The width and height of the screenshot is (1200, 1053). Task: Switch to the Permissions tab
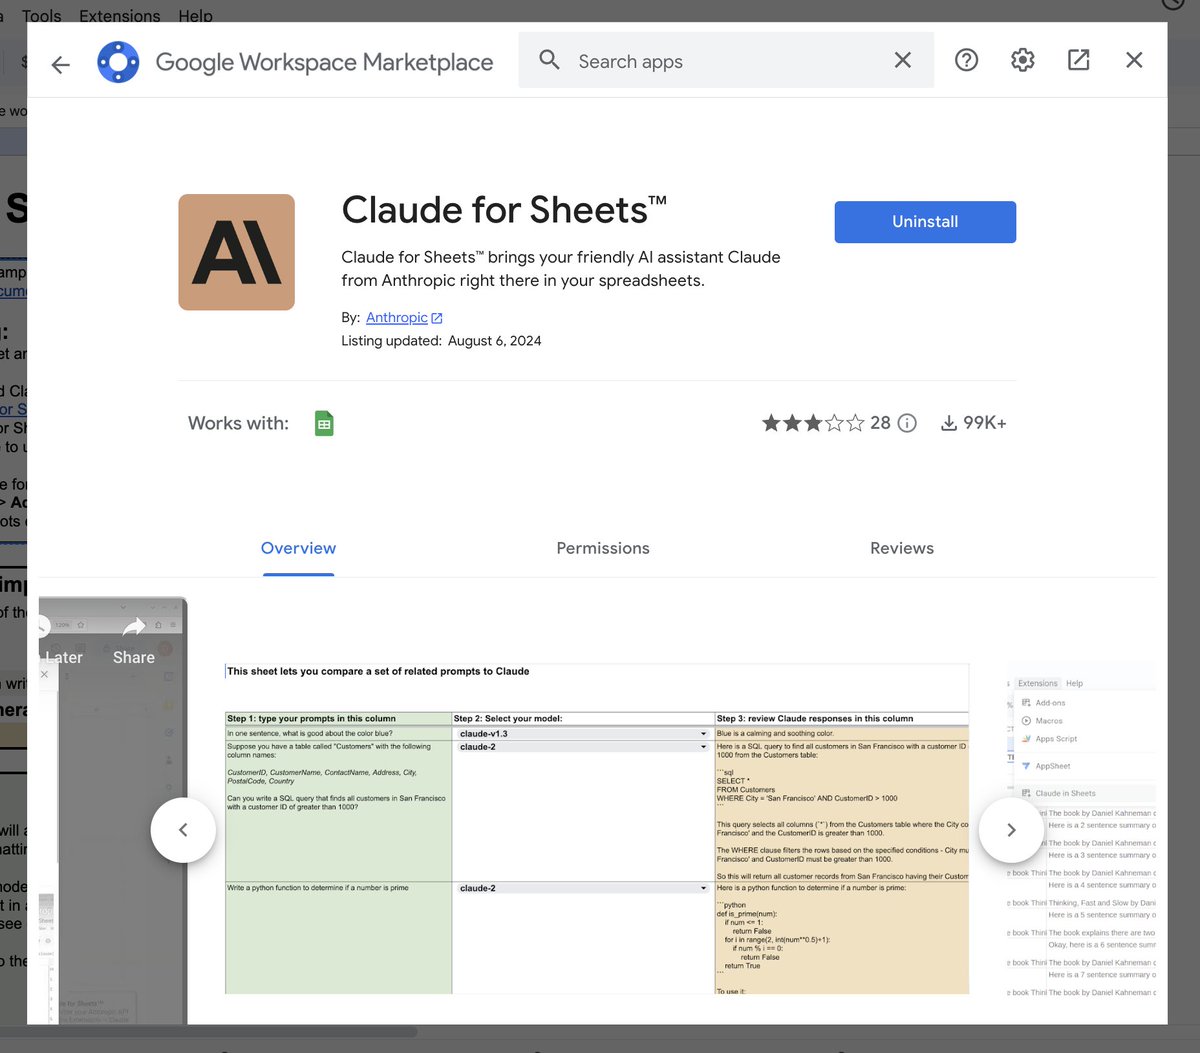pos(603,548)
